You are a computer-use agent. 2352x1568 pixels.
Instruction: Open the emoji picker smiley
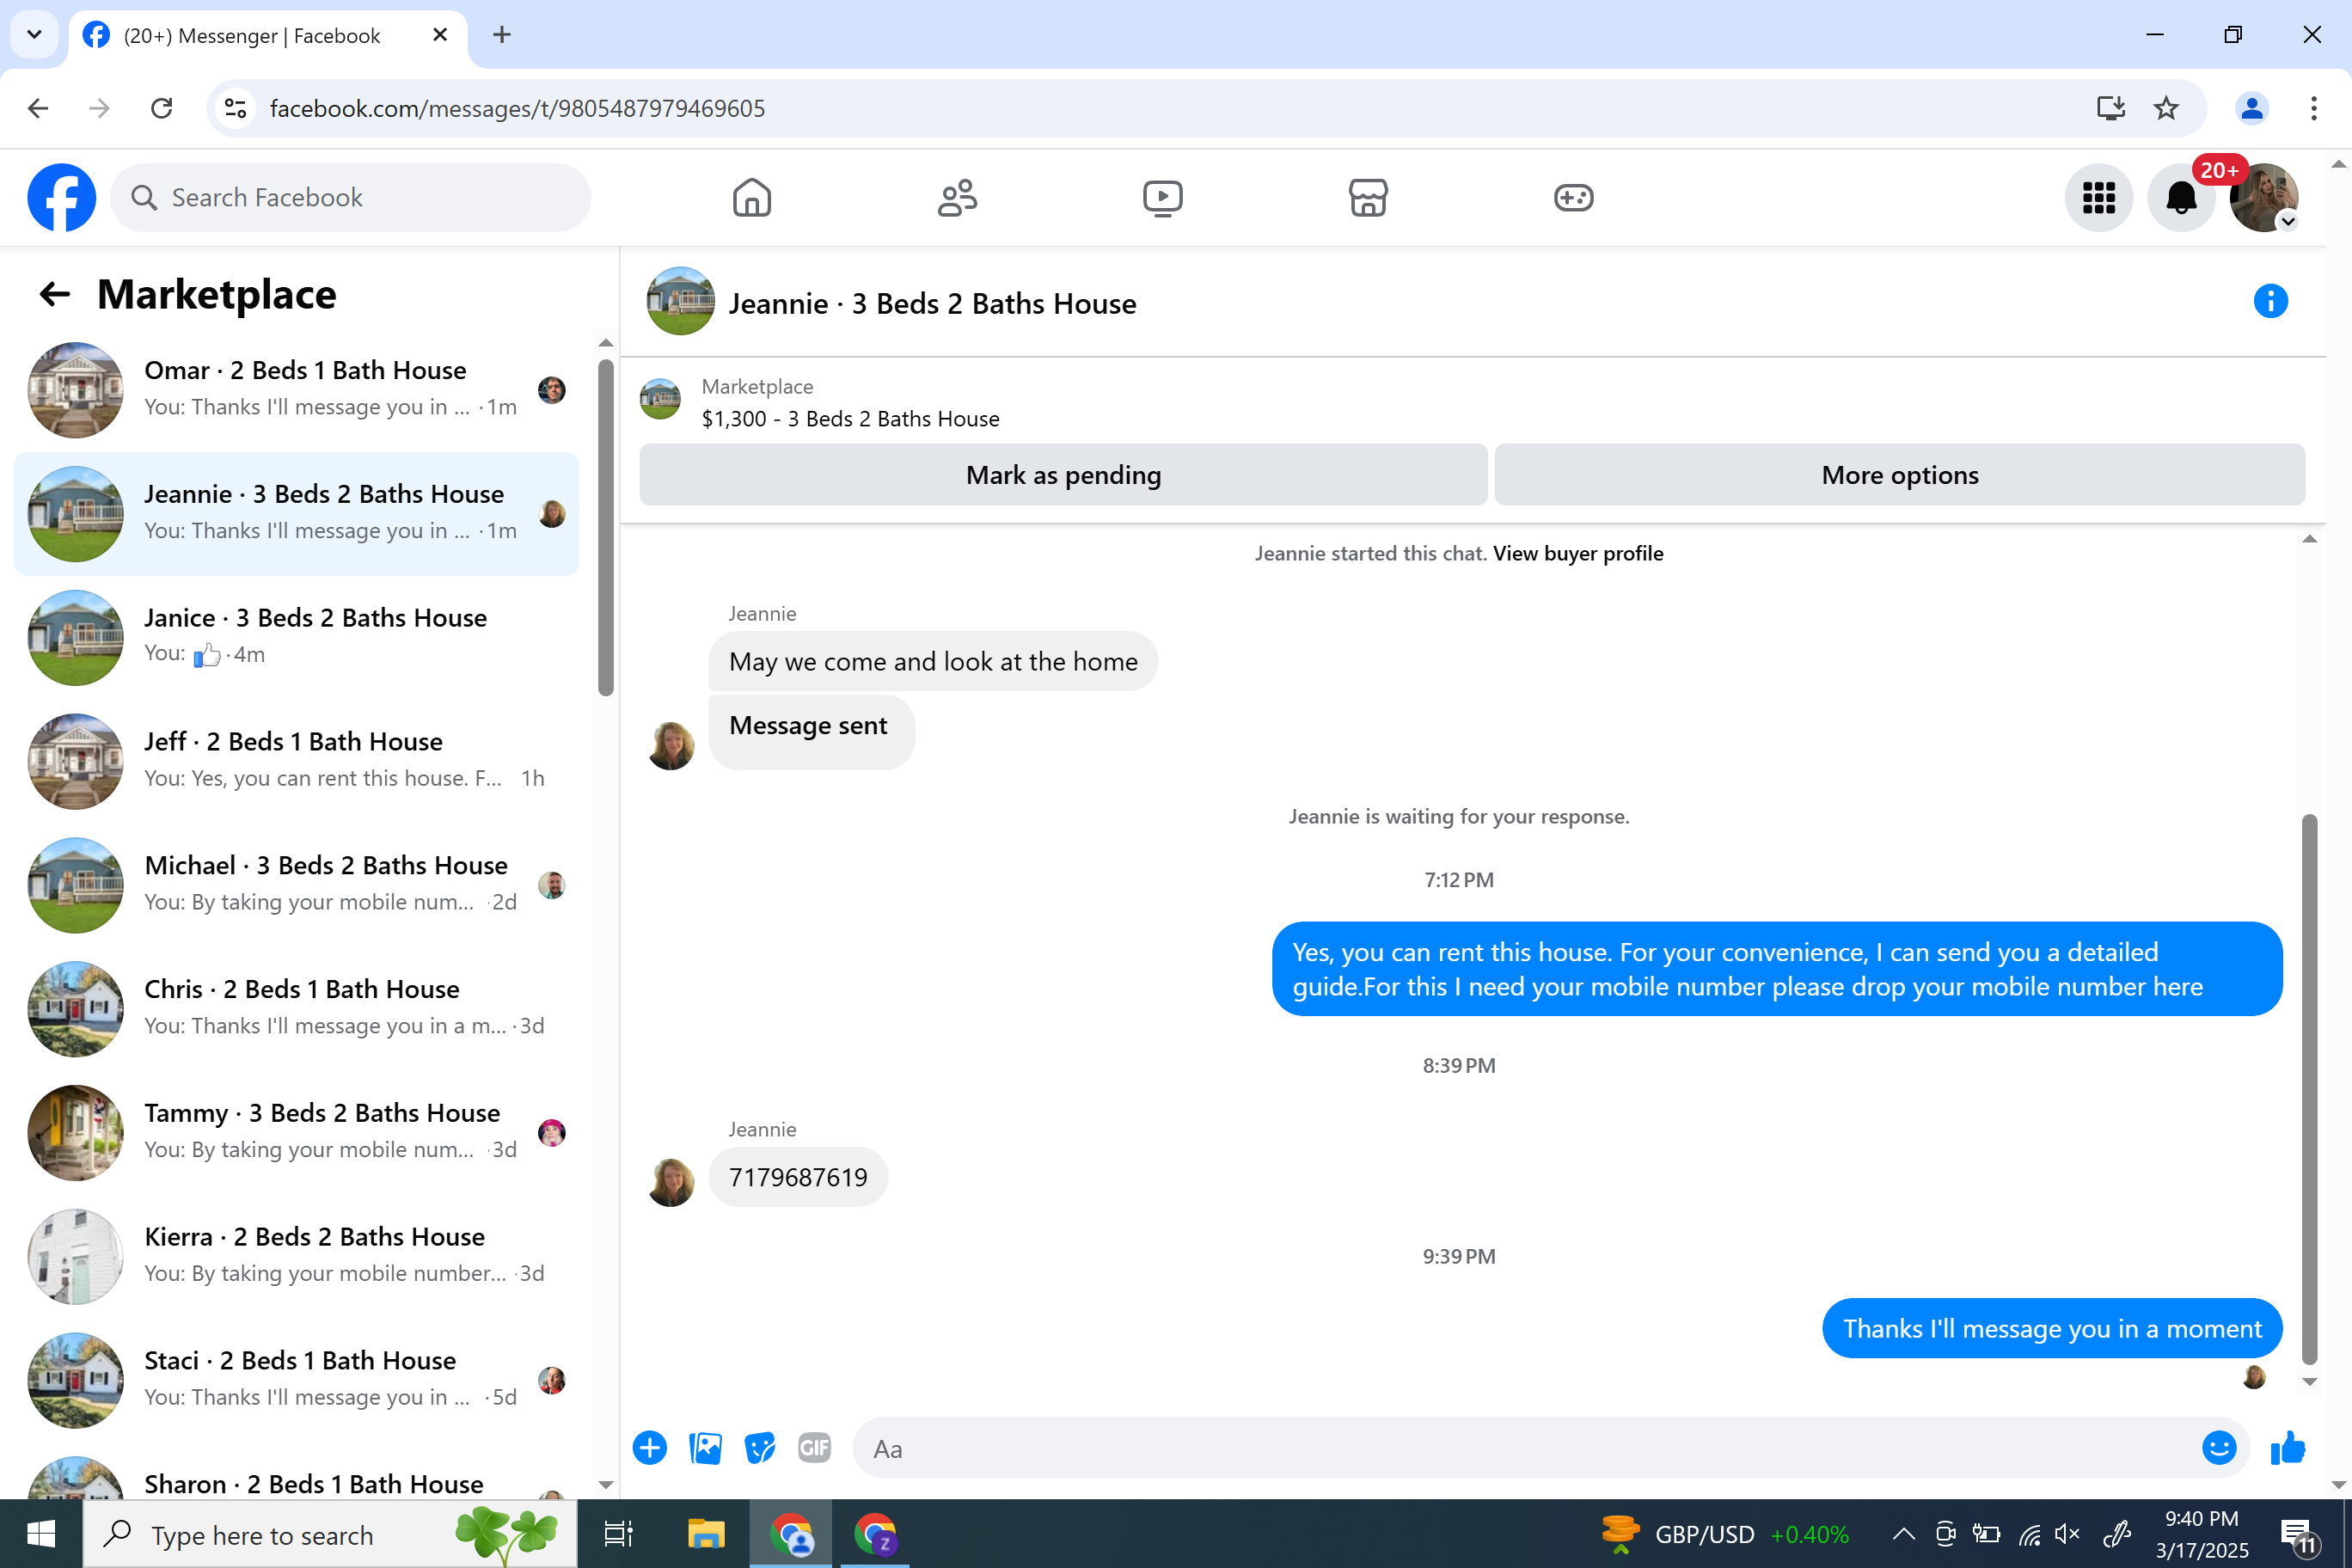(2218, 1447)
